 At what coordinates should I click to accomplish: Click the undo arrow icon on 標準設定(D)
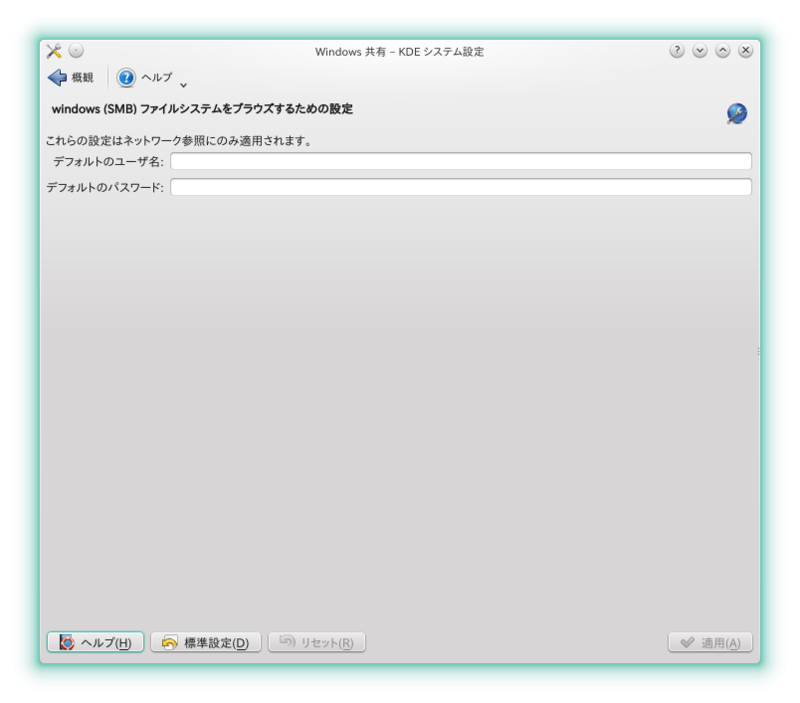click(169, 642)
